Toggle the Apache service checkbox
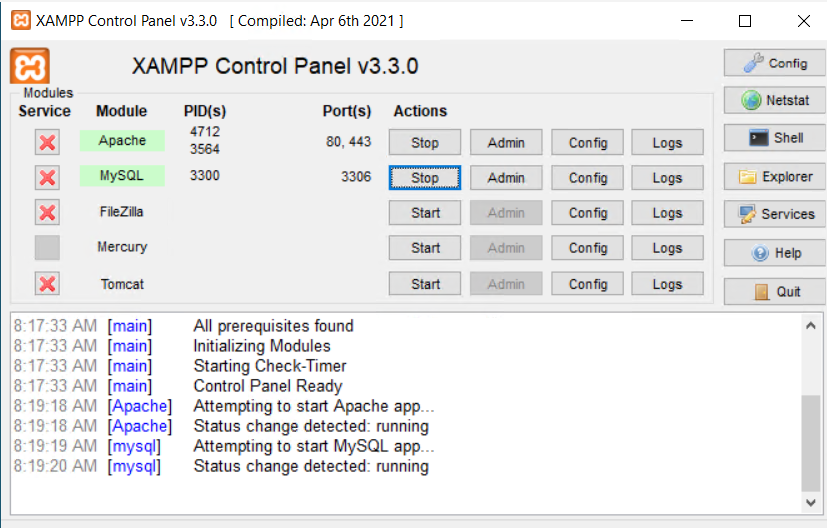This screenshot has height=528, width=827. [x=47, y=142]
